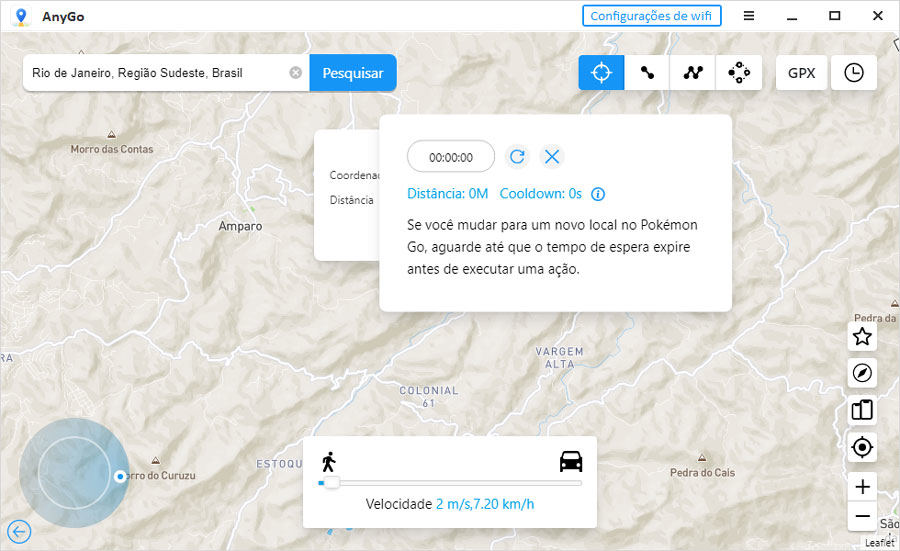Open the multi-device phone icon
This screenshot has width=900, height=551.
coord(862,410)
